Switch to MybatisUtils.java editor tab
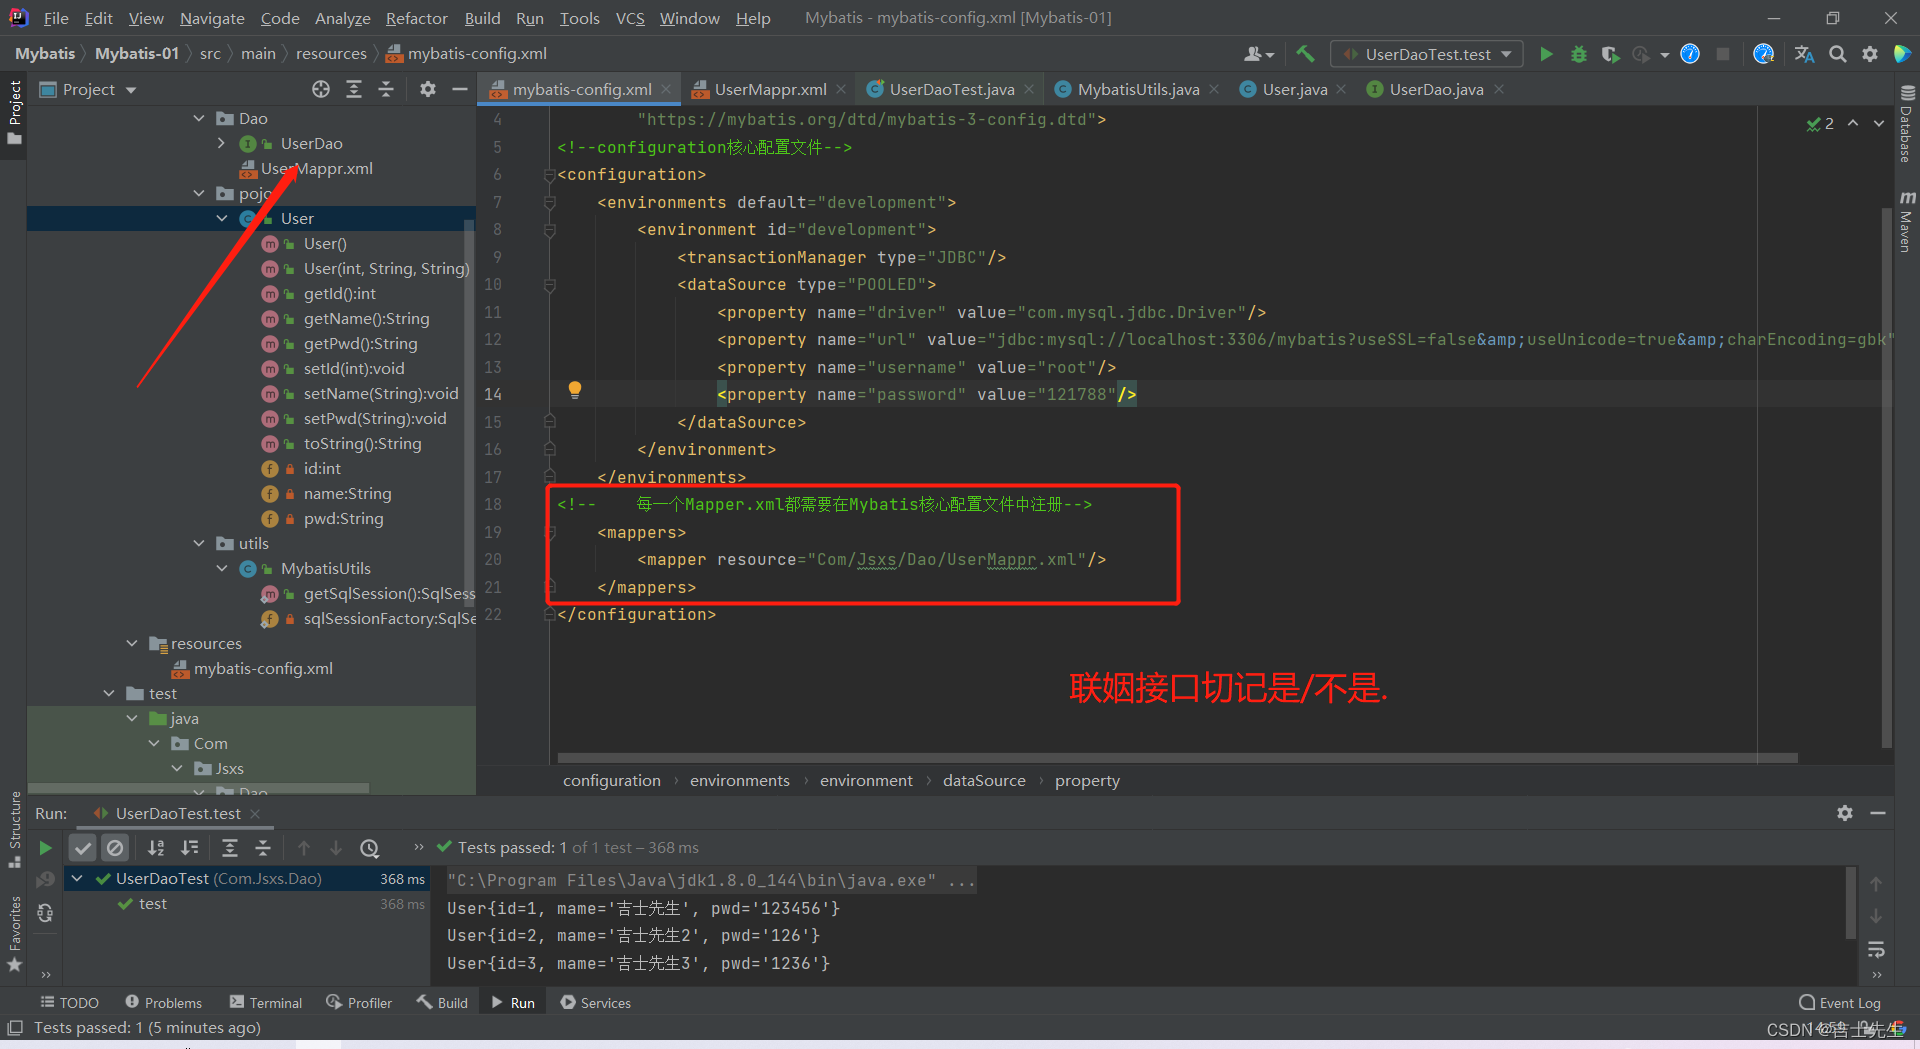 click(1137, 89)
